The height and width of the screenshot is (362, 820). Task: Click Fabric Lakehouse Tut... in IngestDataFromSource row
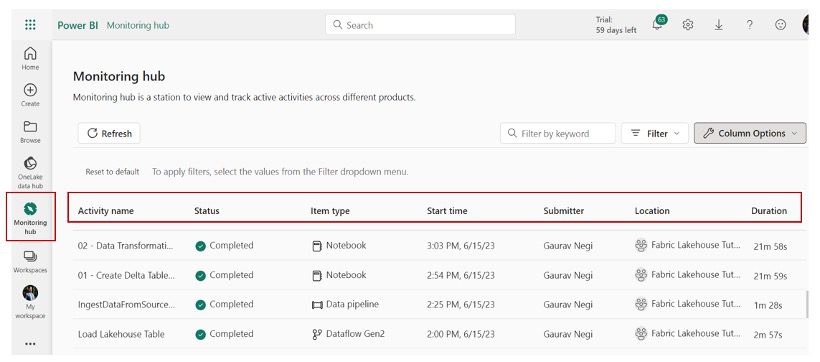click(x=696, y=304)
